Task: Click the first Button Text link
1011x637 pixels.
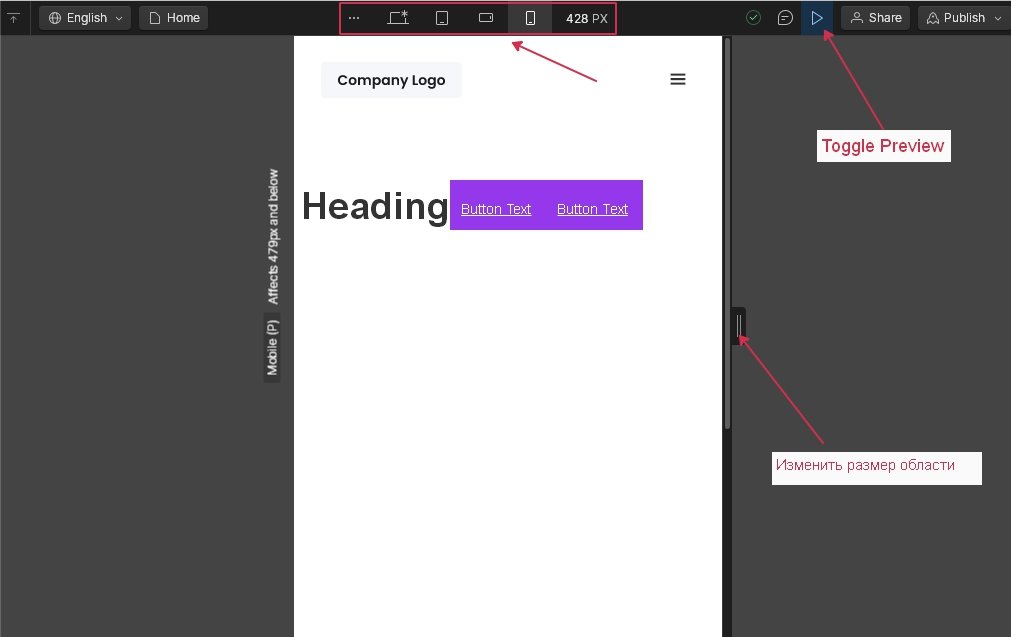Action: click(496, 209)
